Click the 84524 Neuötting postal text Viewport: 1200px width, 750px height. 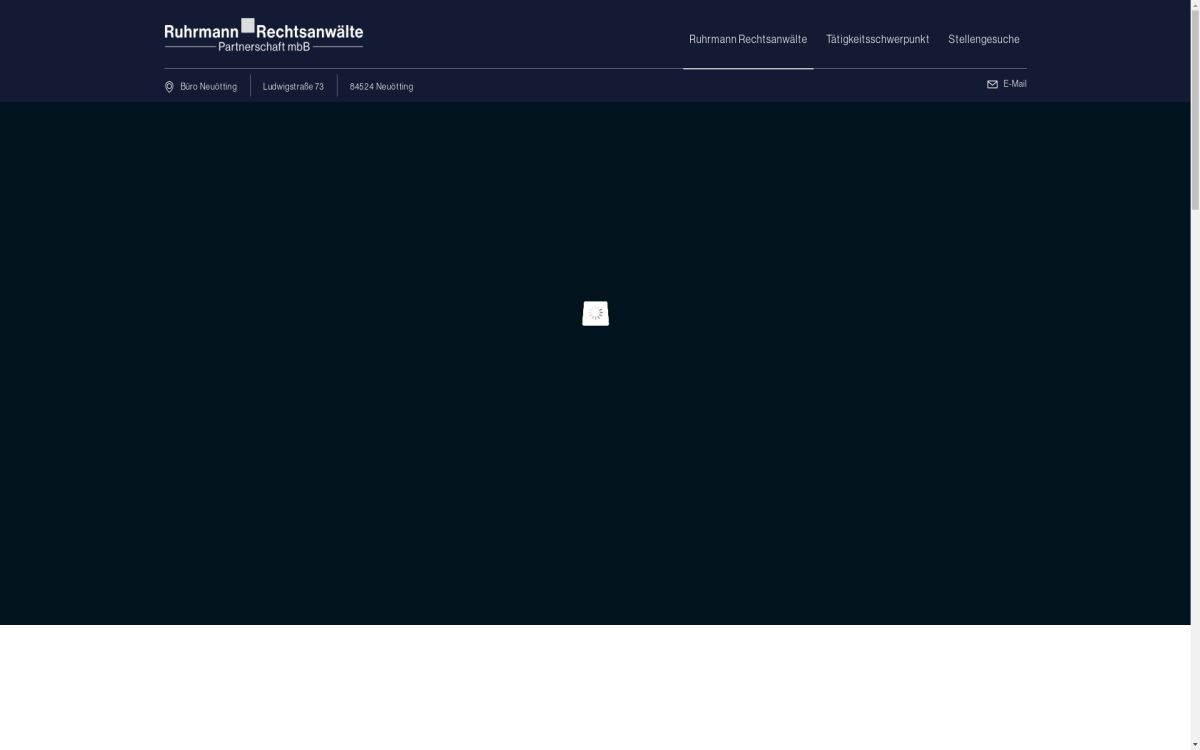coord(381,87)
